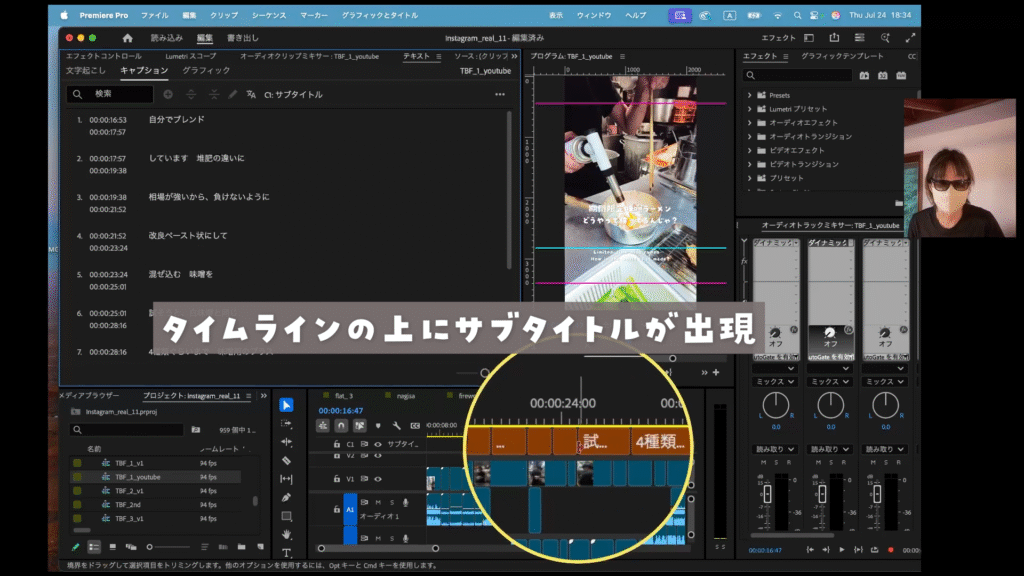Toggle loop in the audio track mixer
This screenshot has height=576, width=1024.
[874, 550]
